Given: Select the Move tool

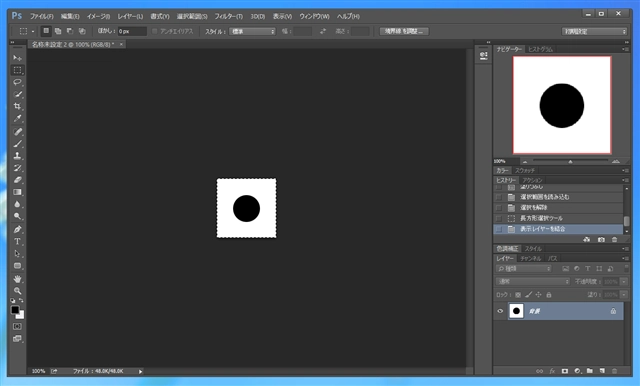Looking at the screenshot, I should pyautogui.click(x=17, y=58).
